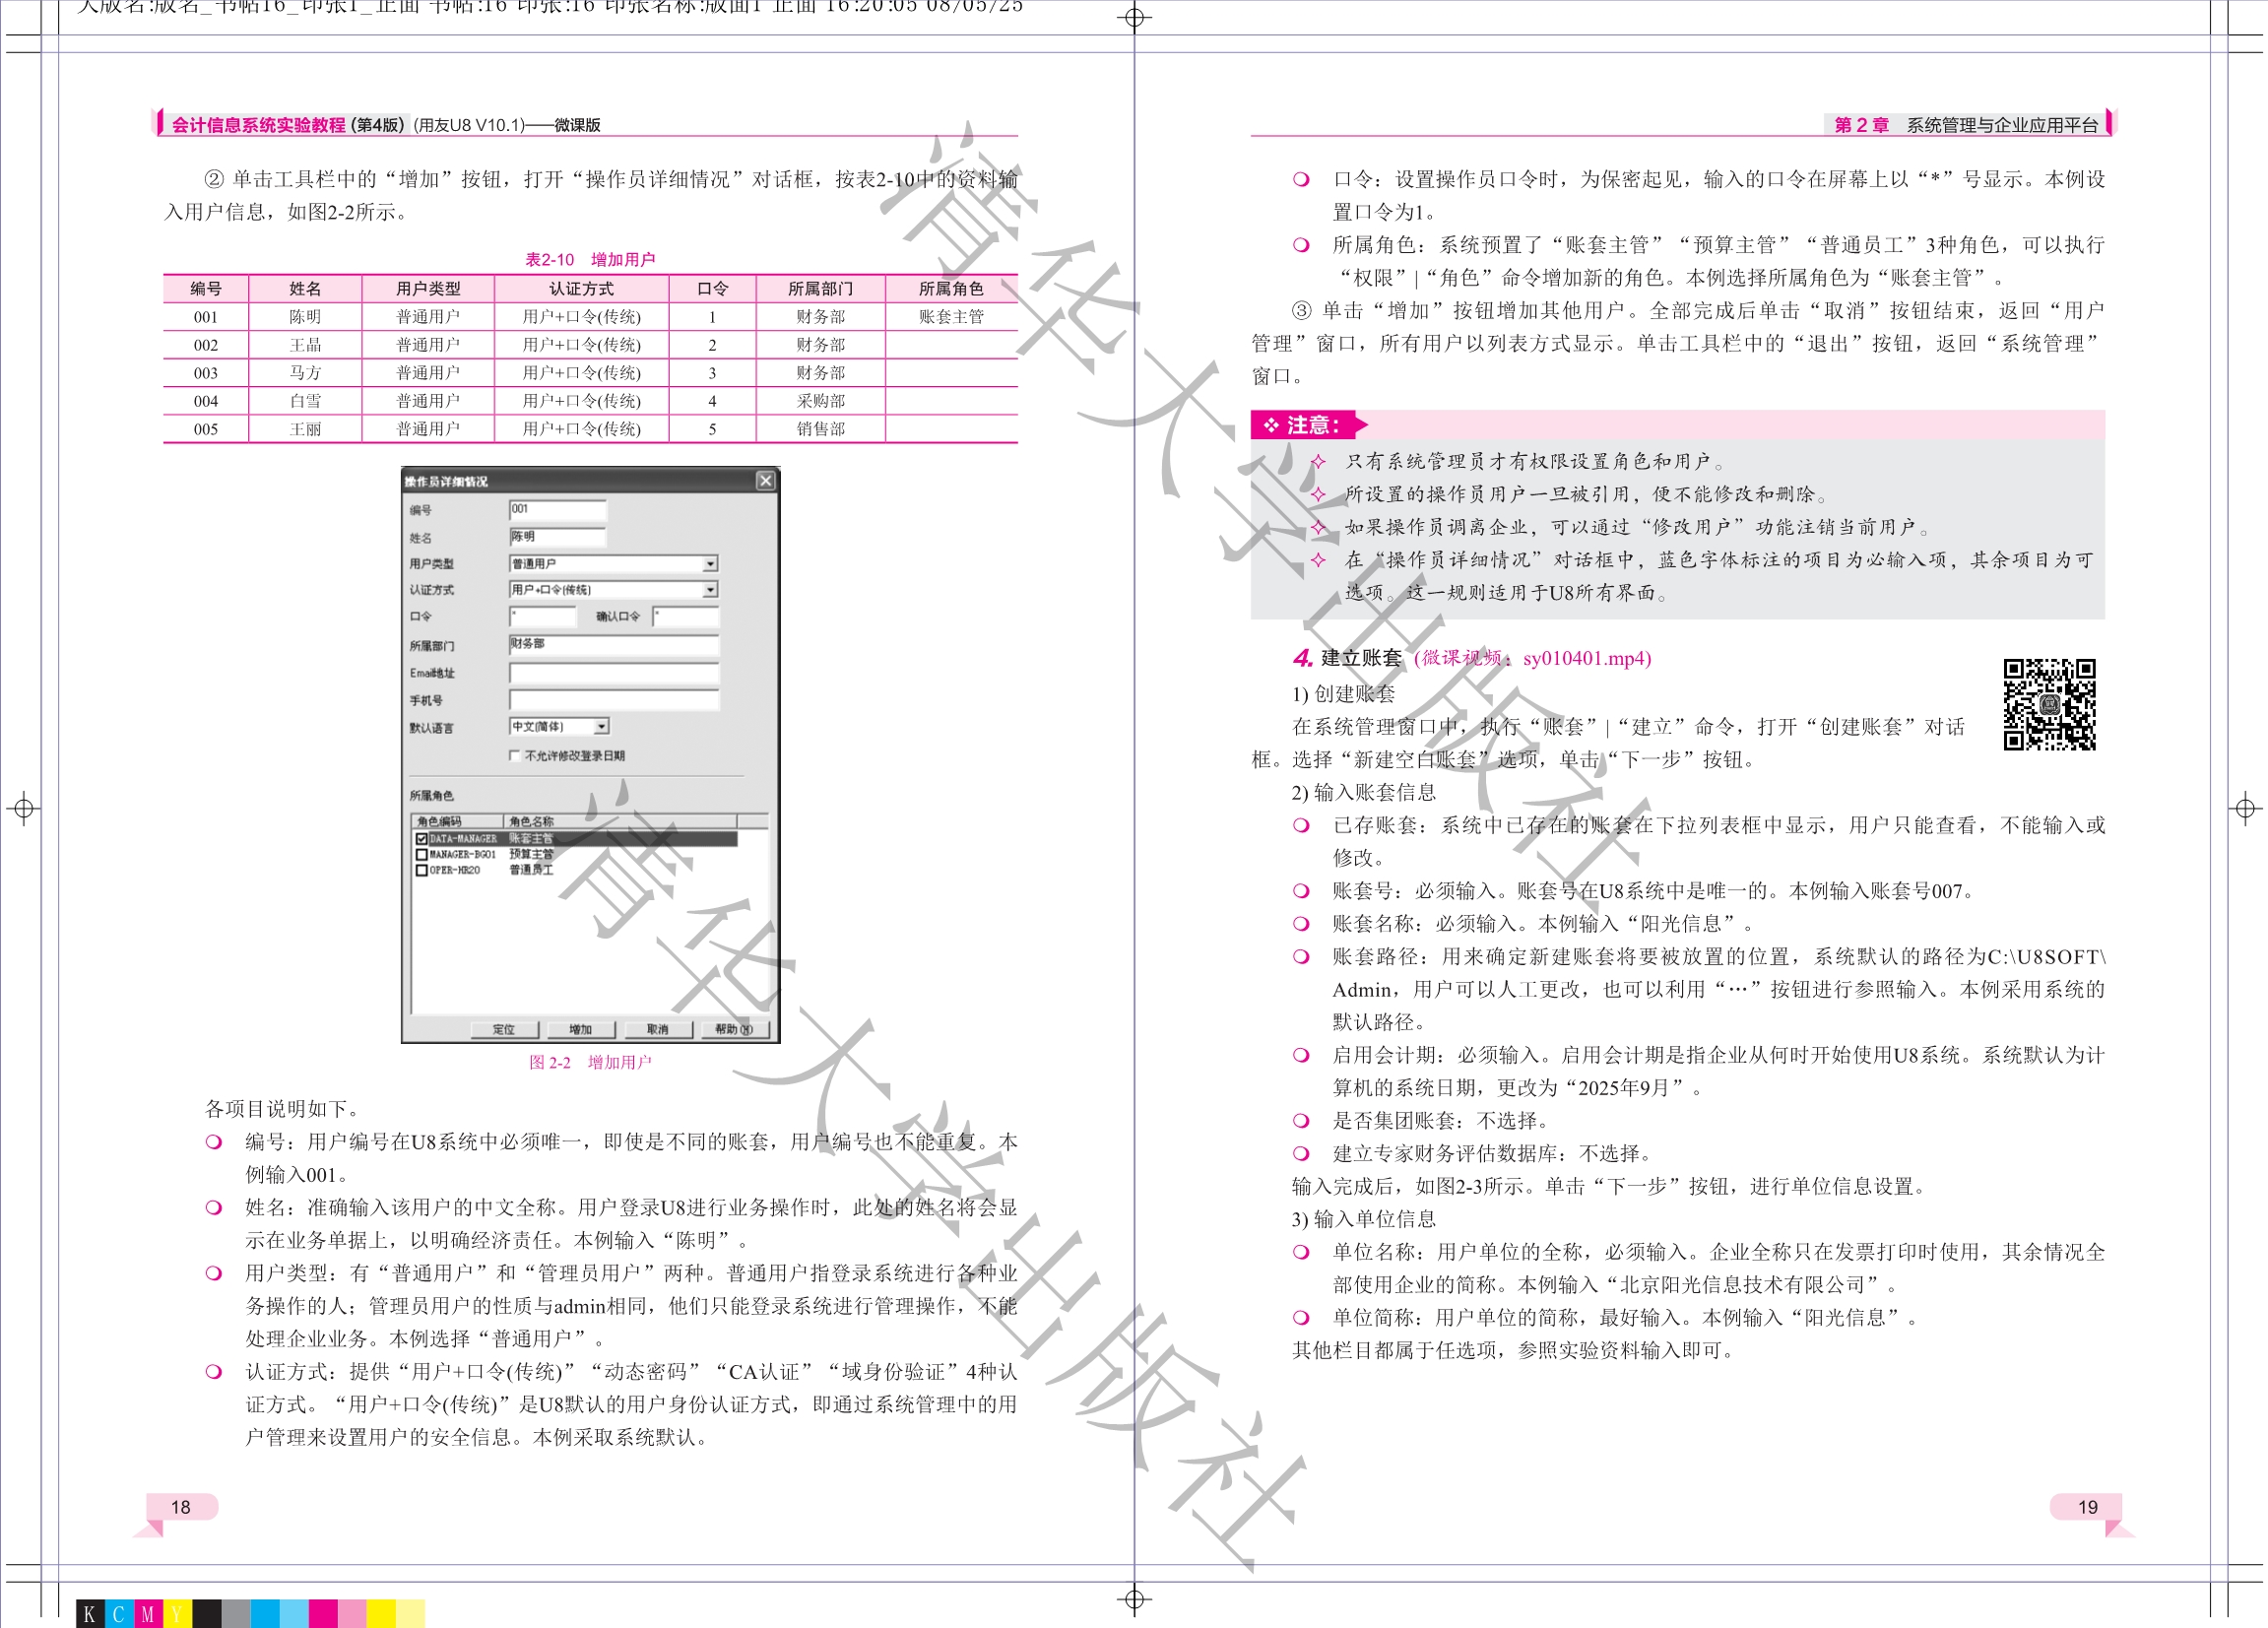Click the QR code for the micro-lesson video

click(2048, 704)
